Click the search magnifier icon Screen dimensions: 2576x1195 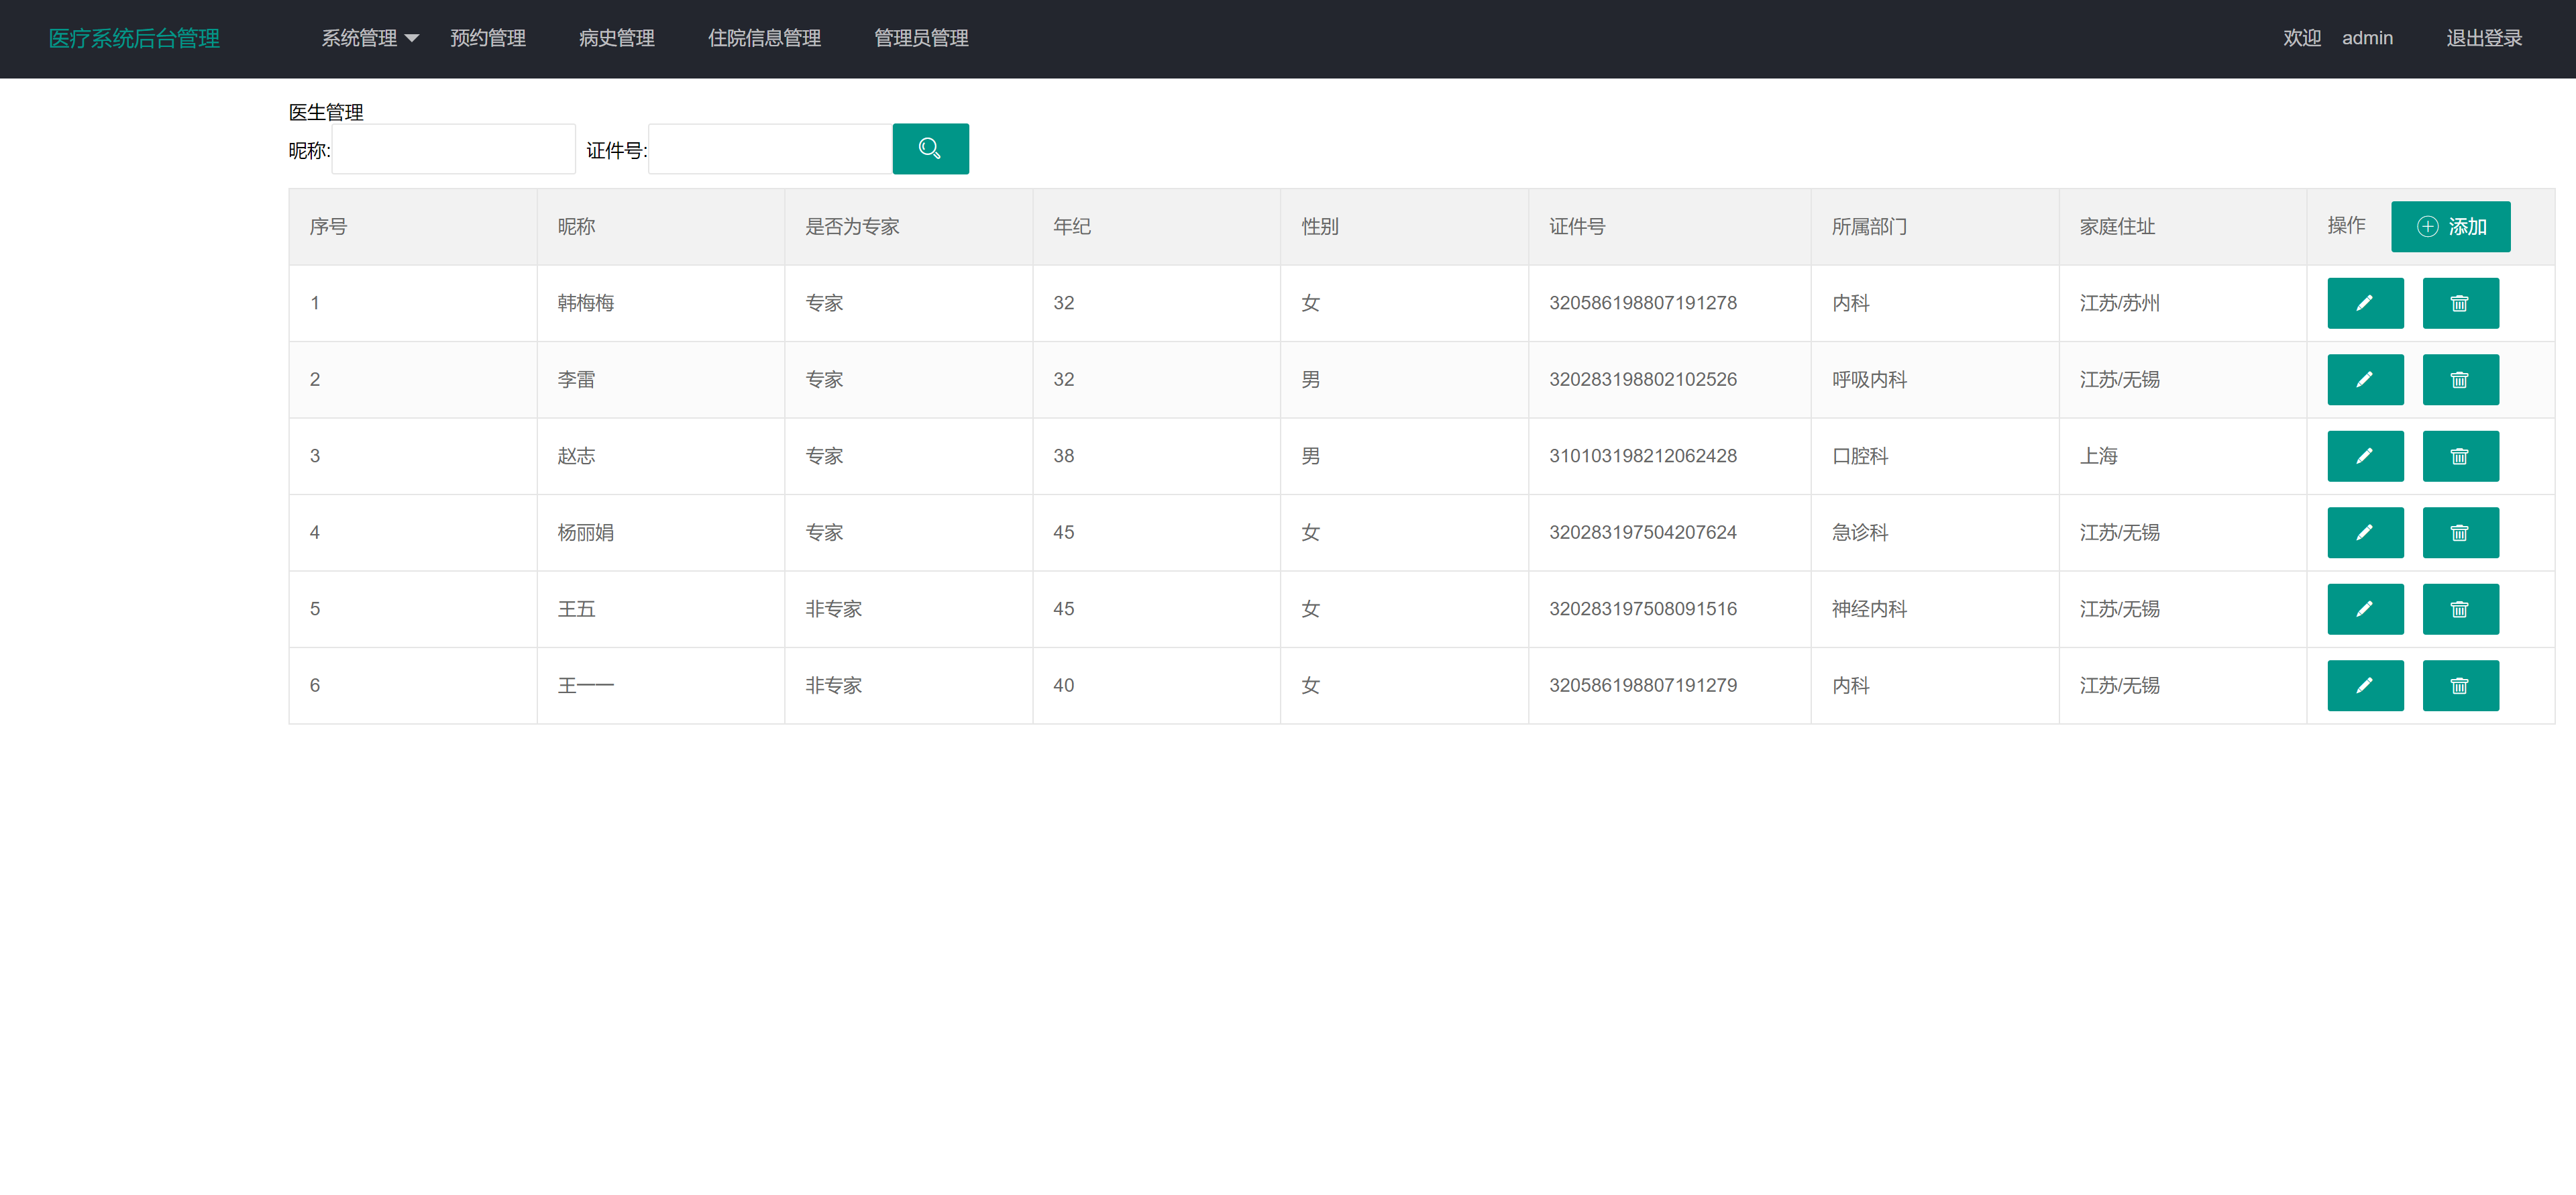[x=930, y=148]
